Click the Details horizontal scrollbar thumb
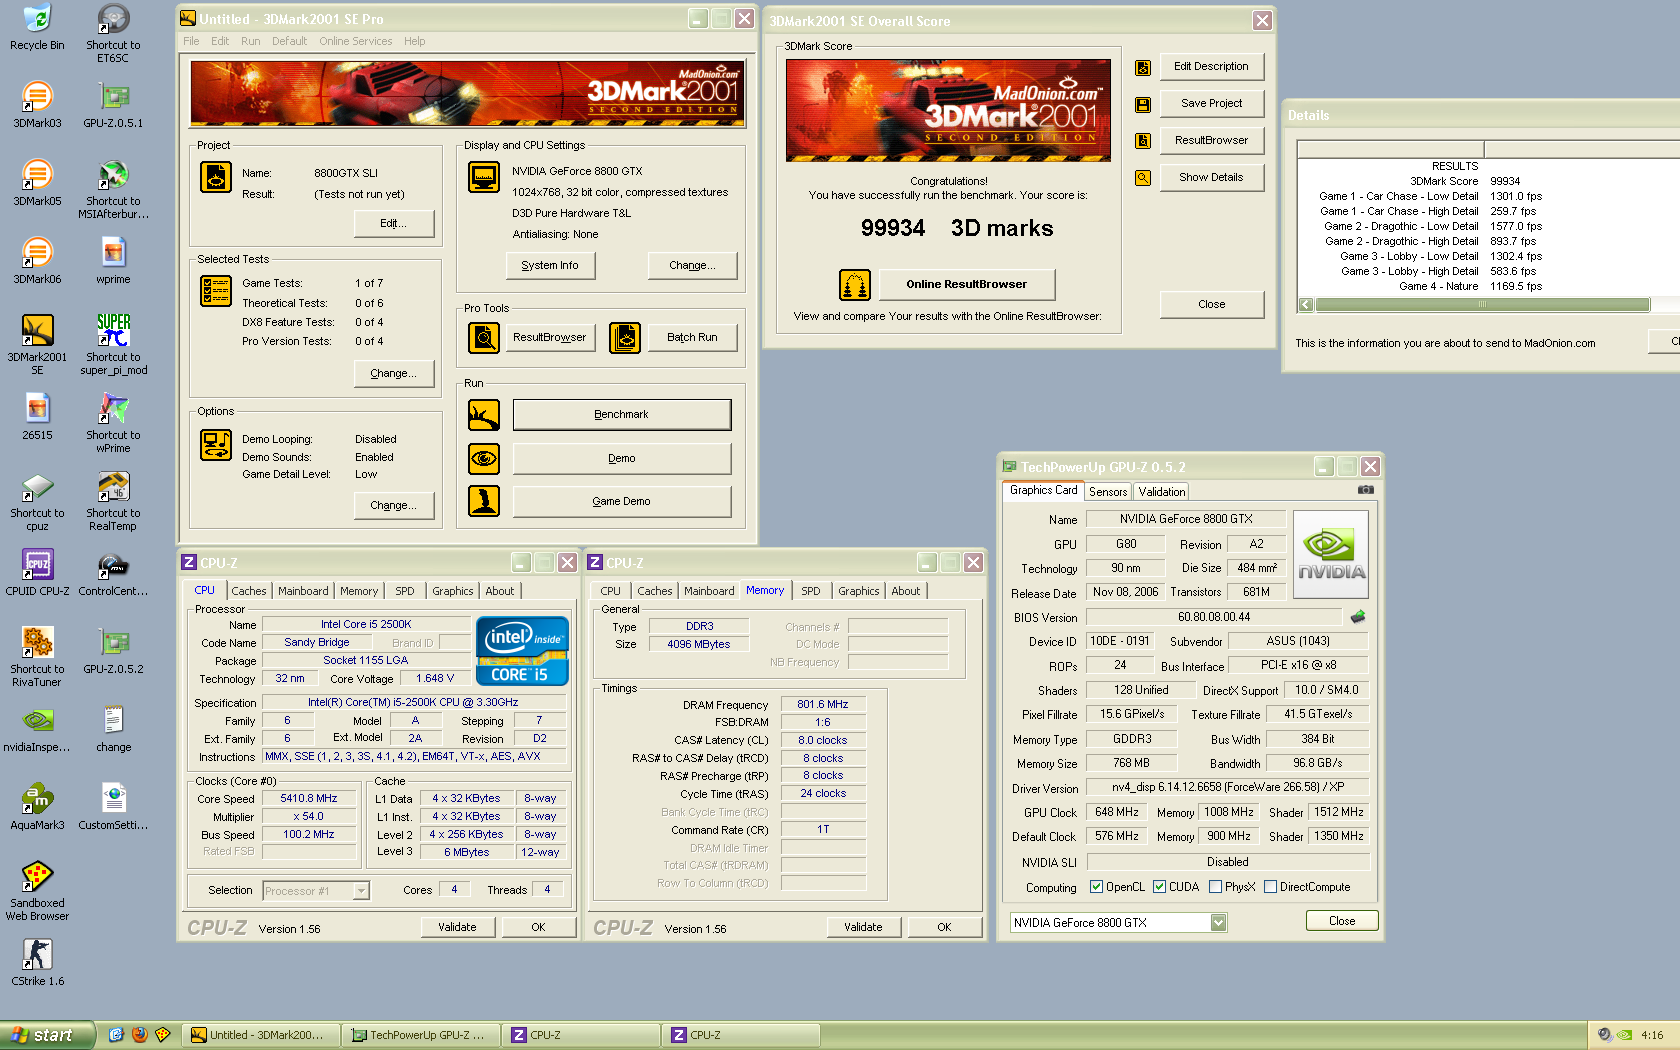Screen dimensions: 1680x1050 (x=1482, y=305)
